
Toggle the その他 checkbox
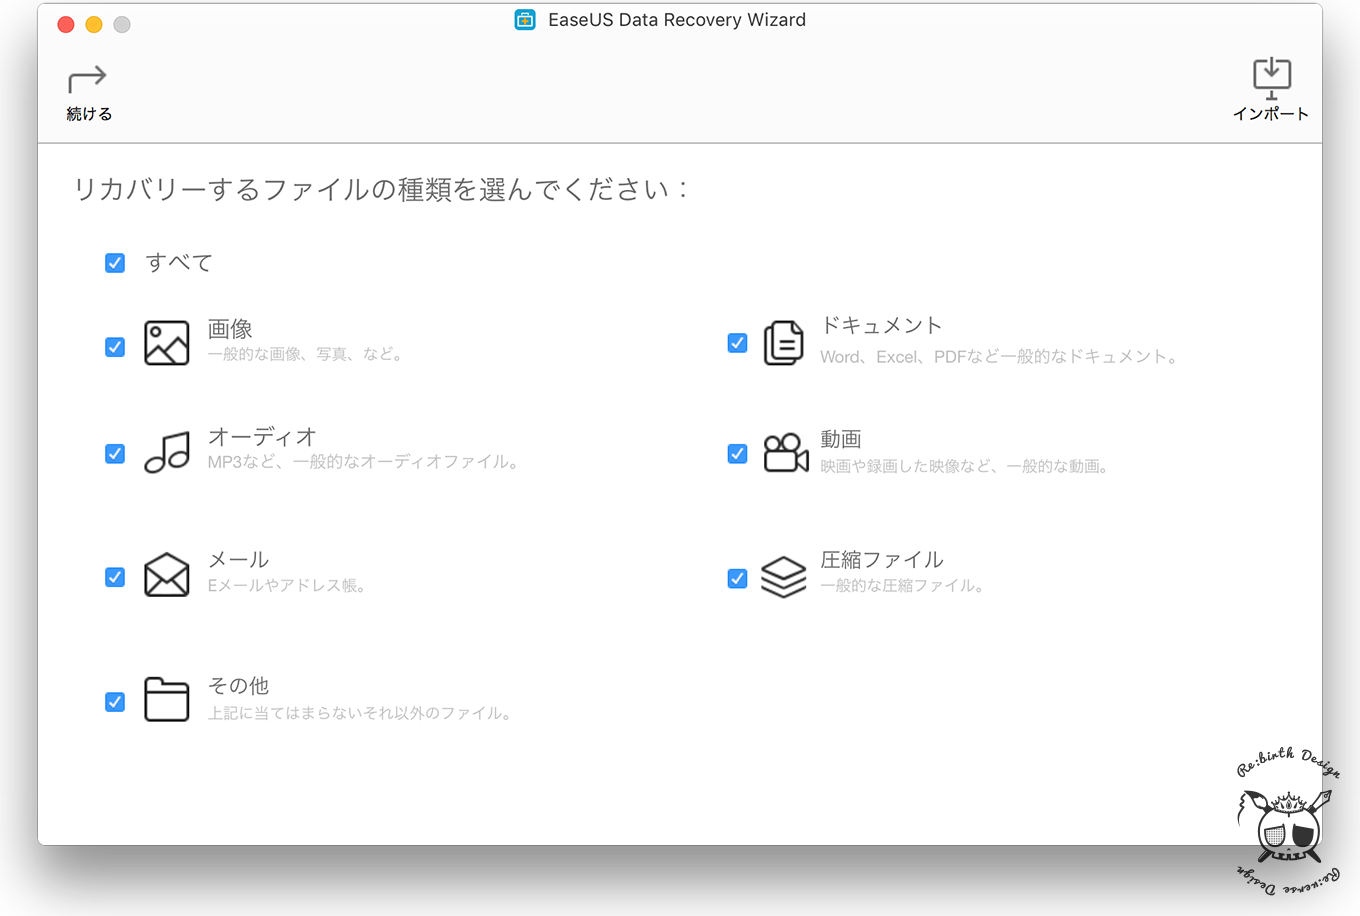click(x=115, y=702)
